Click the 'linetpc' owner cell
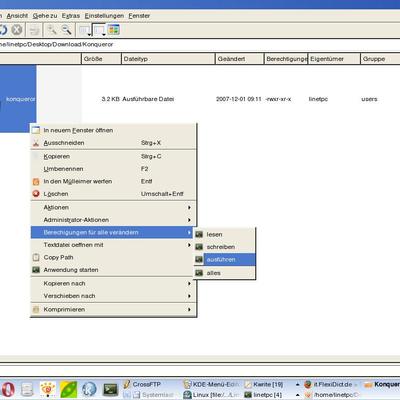Screen dimensions: 400x400 [318, 99]
